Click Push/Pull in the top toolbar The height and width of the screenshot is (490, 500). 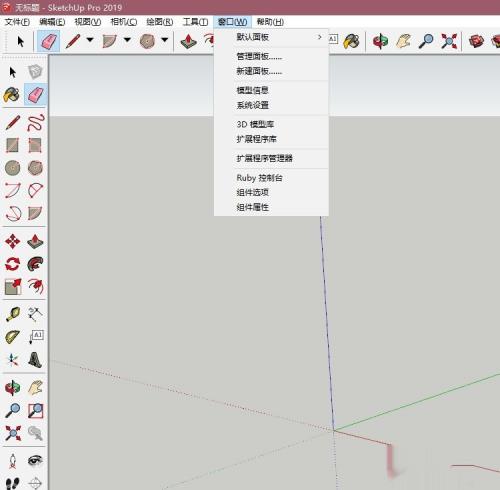(189, 41)
